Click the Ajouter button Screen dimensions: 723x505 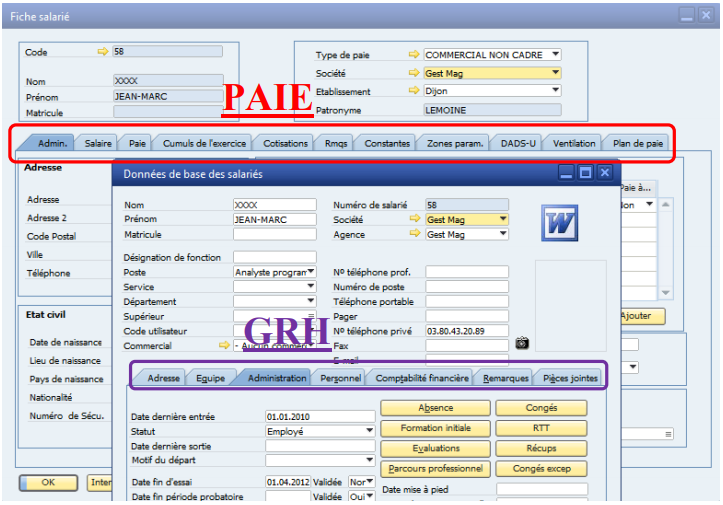[642, 316]
